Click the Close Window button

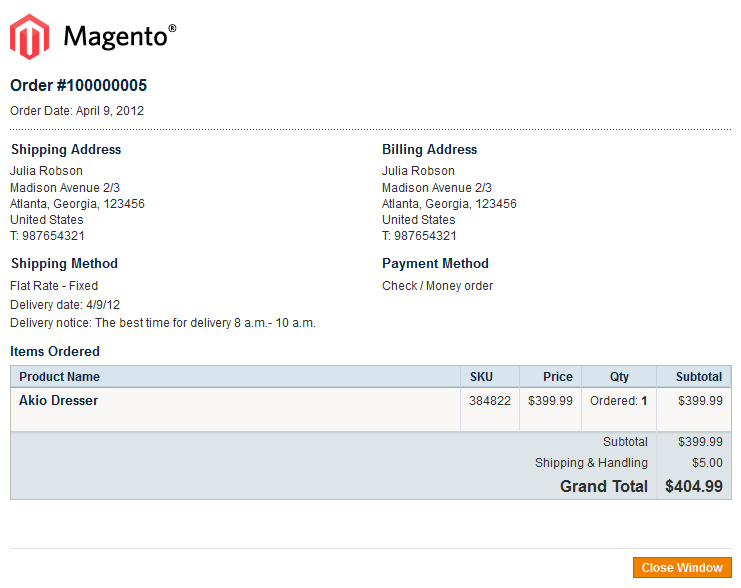[x=682, y=567]
